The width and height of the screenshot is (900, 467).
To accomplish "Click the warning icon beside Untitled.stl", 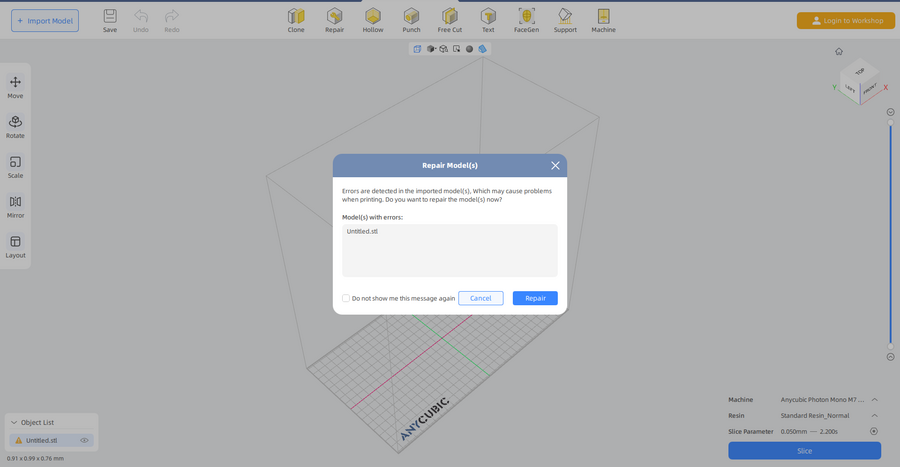I will (x=18, y=441).
